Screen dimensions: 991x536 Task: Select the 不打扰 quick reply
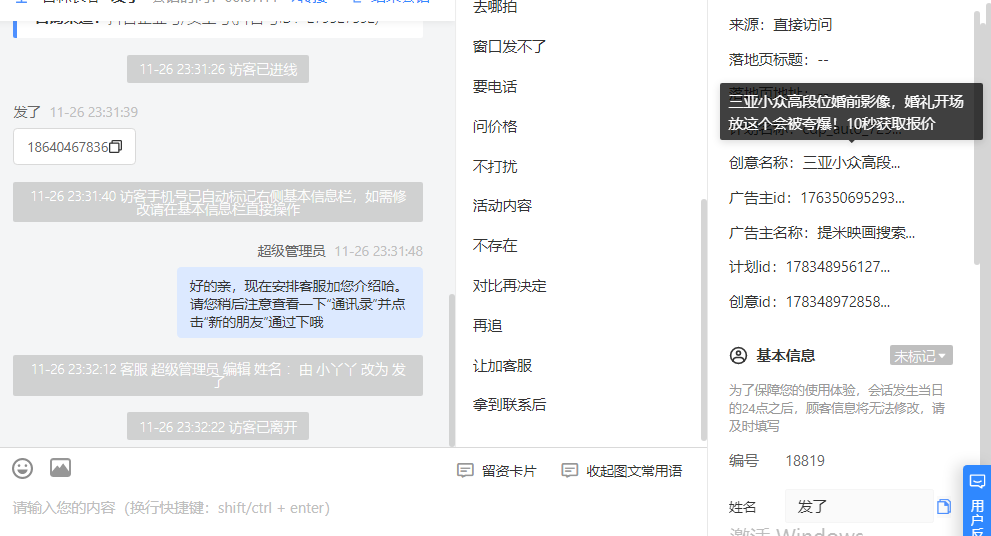coord(495,166)
